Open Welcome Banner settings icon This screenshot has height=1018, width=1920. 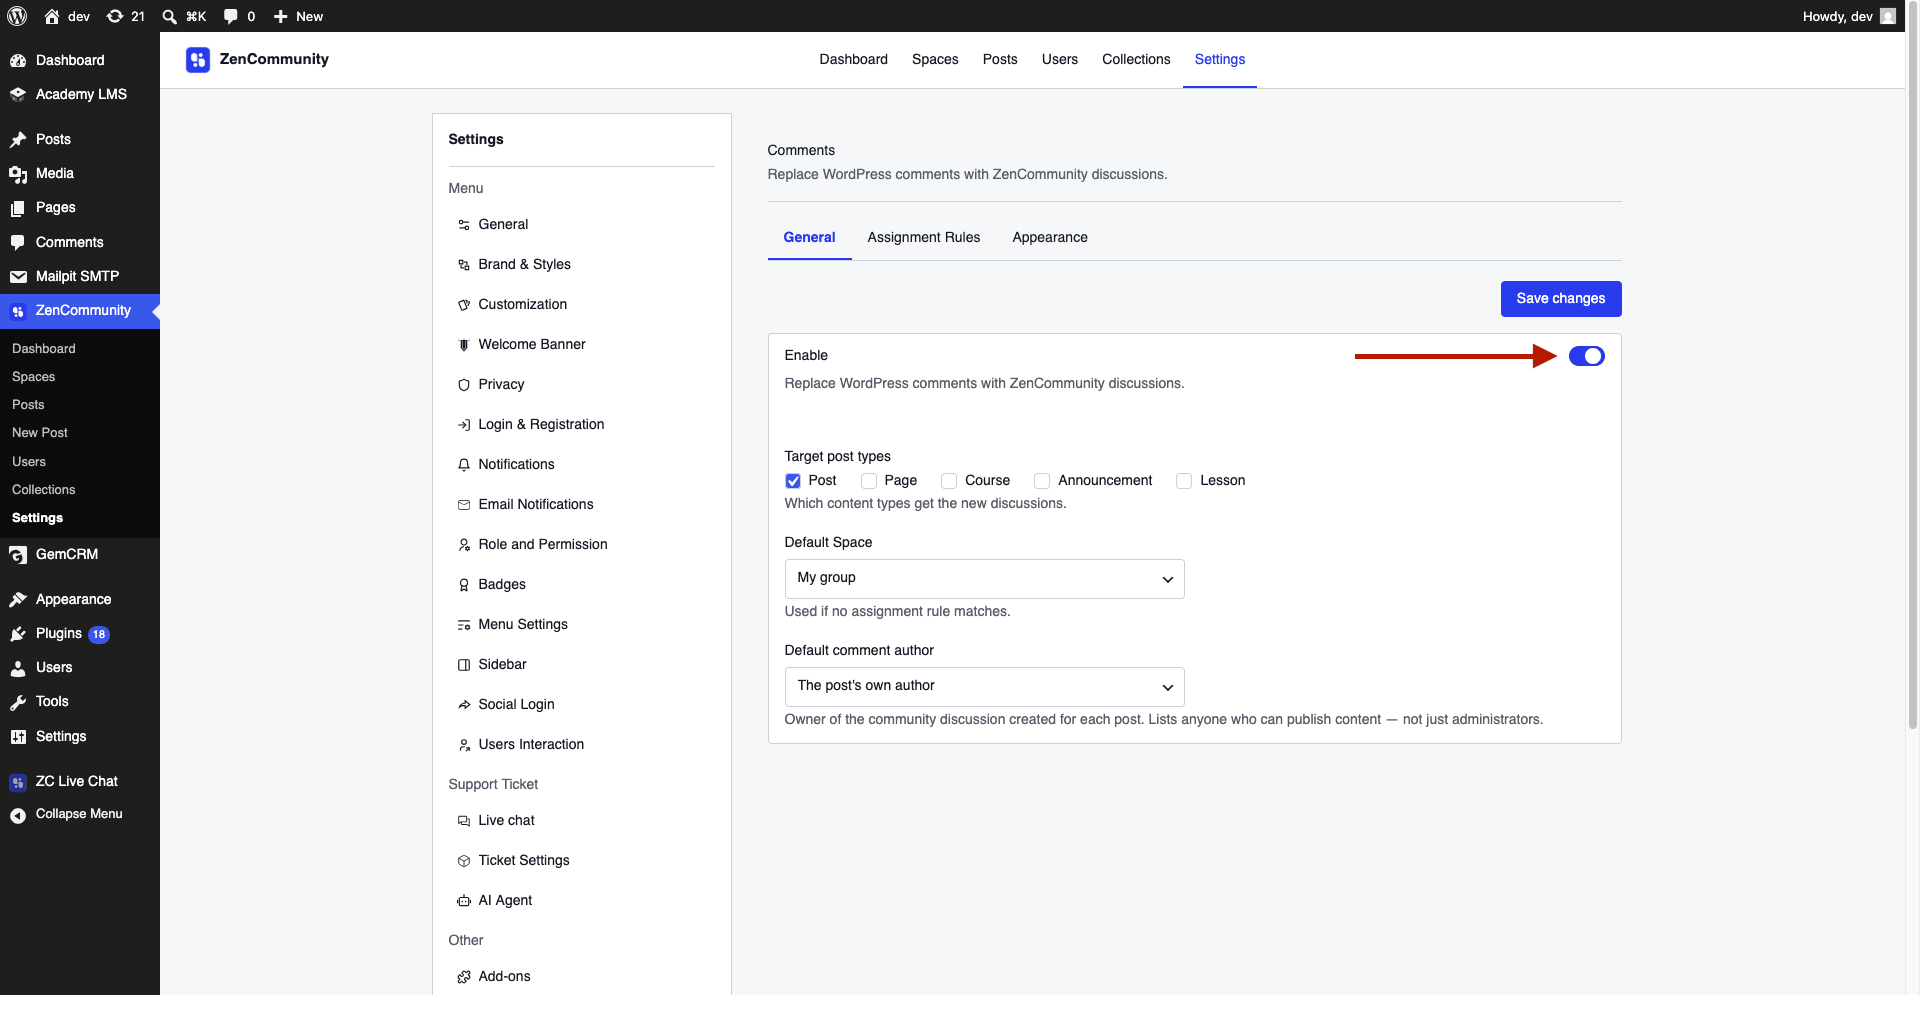[x=464, y=345]
